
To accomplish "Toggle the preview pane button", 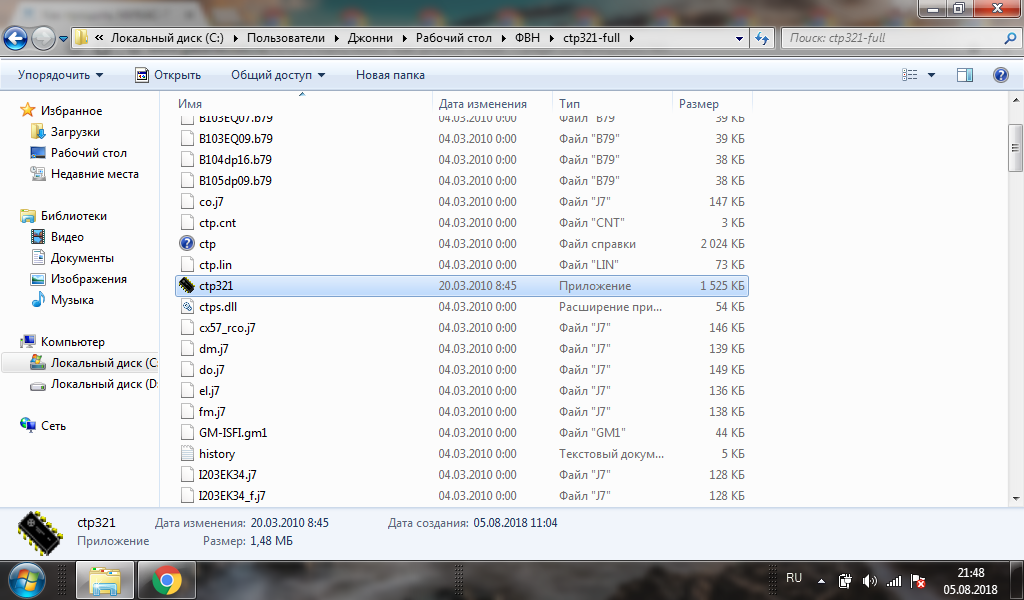I will click(965, 75).
